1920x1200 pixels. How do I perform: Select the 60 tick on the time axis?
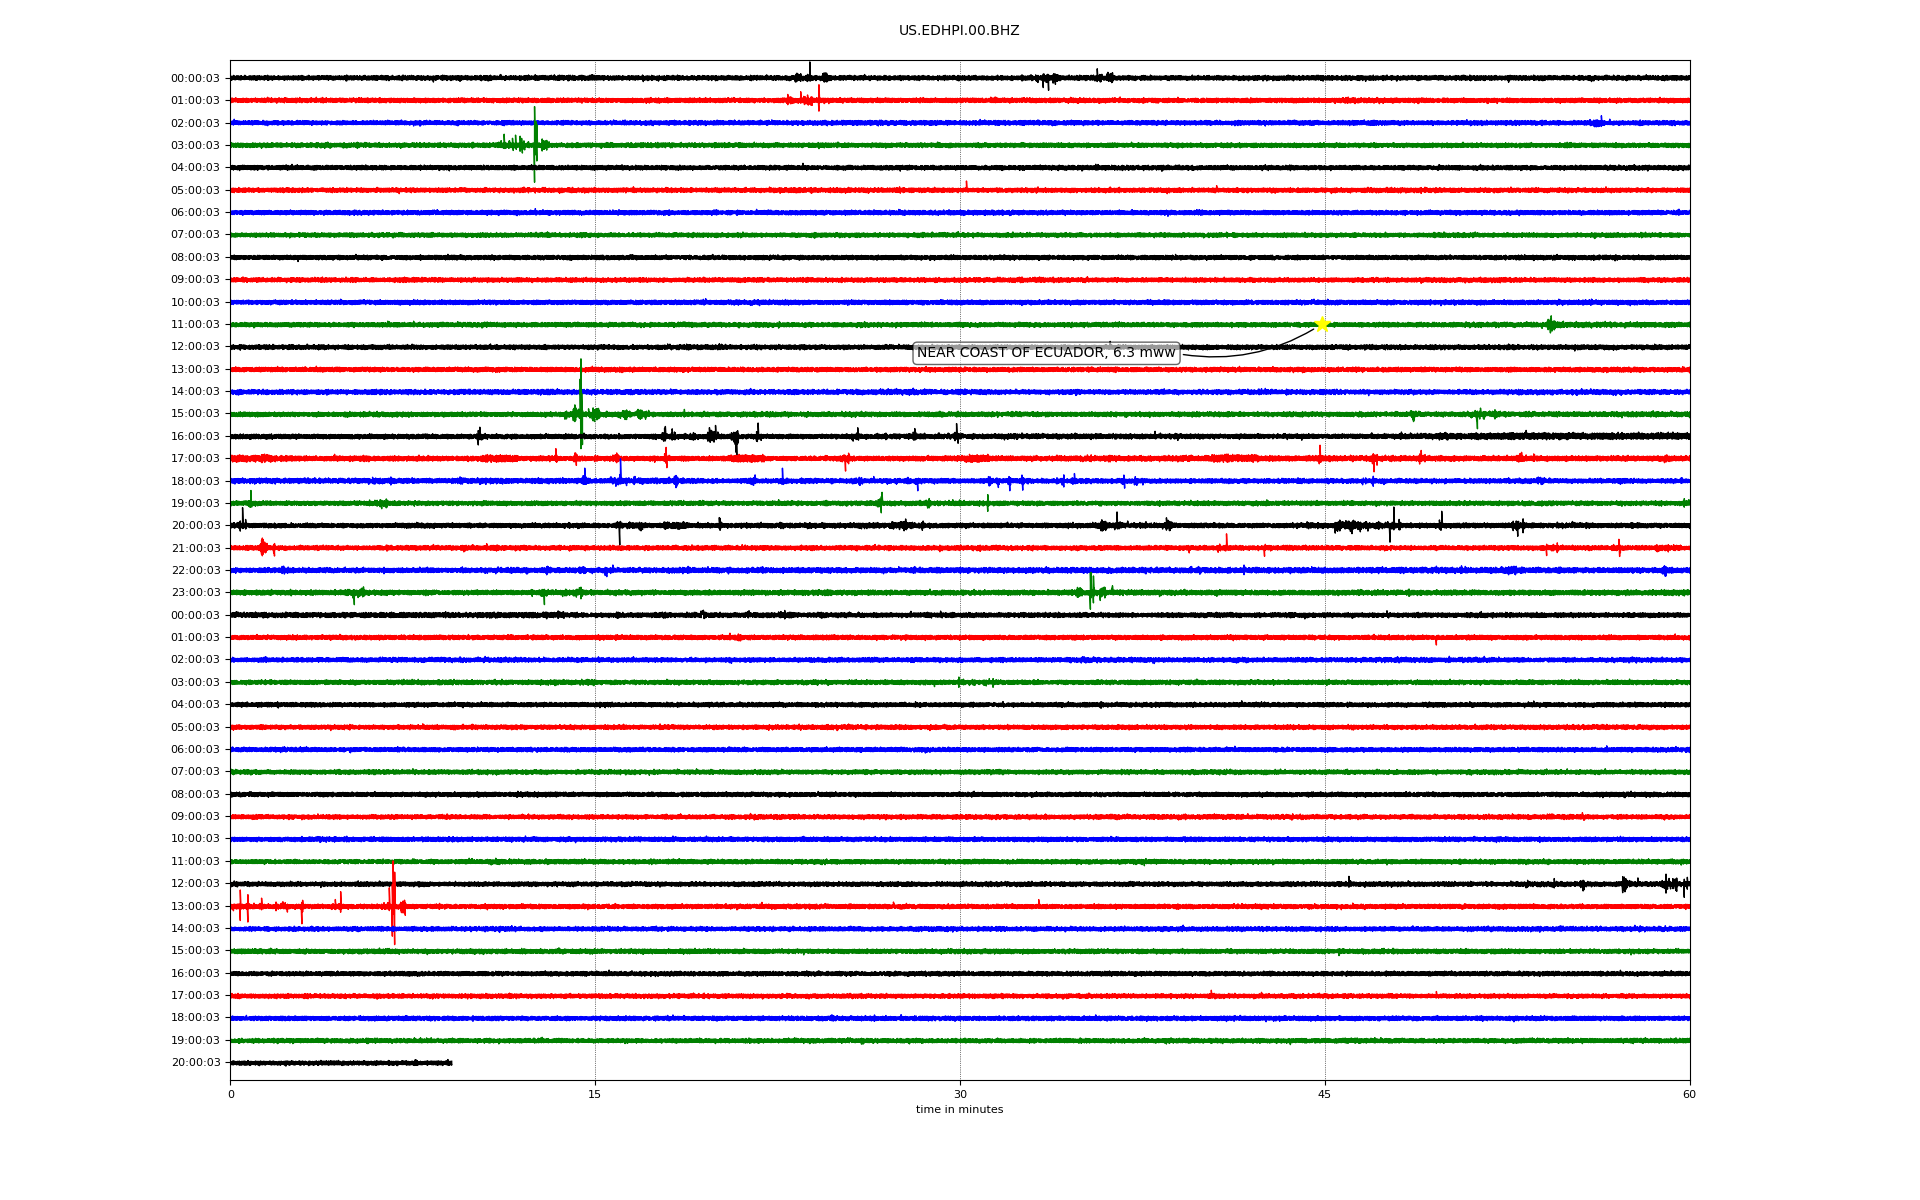pos(1689,1094)
